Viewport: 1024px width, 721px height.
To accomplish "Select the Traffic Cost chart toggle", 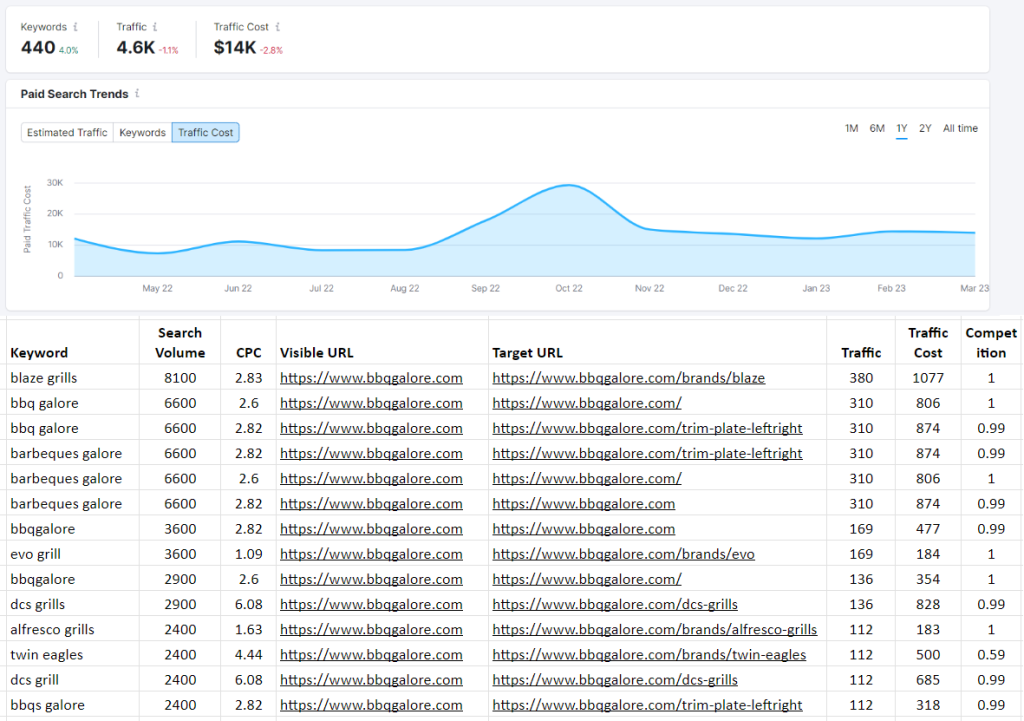I will coord(205,132).
